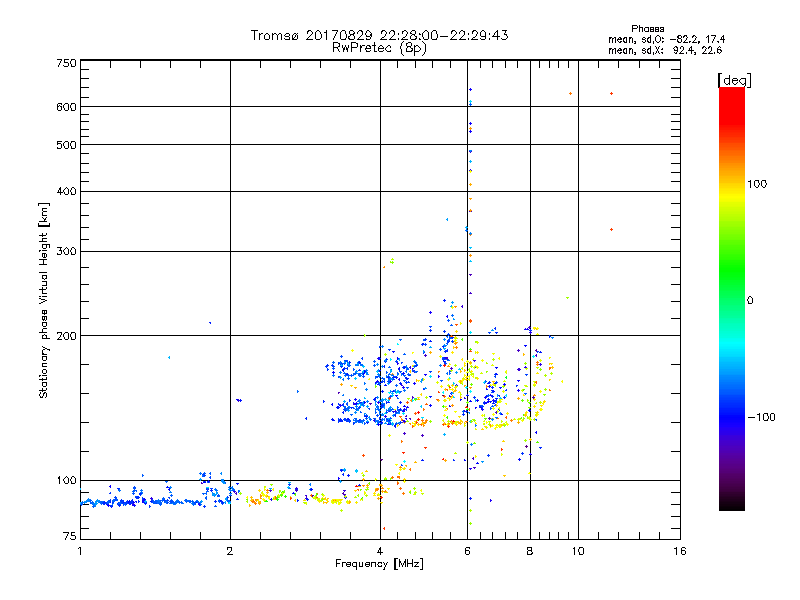800x600 pixels.
Task: Click the x-axis tick label '6'
Action: point(467,551)
